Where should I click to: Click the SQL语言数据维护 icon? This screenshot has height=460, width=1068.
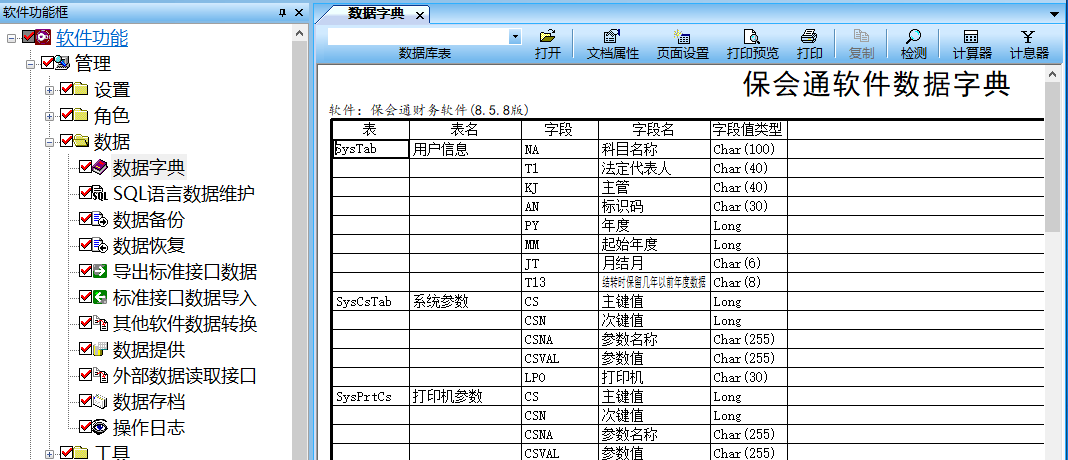click(99, 194)
